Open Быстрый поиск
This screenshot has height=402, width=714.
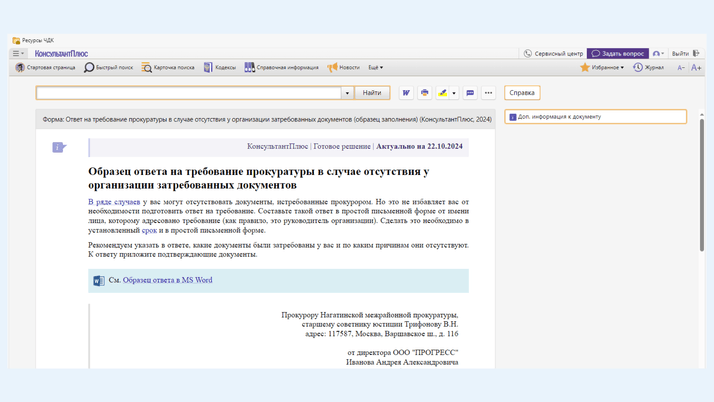pyautogui.click(x=109, y=67)
